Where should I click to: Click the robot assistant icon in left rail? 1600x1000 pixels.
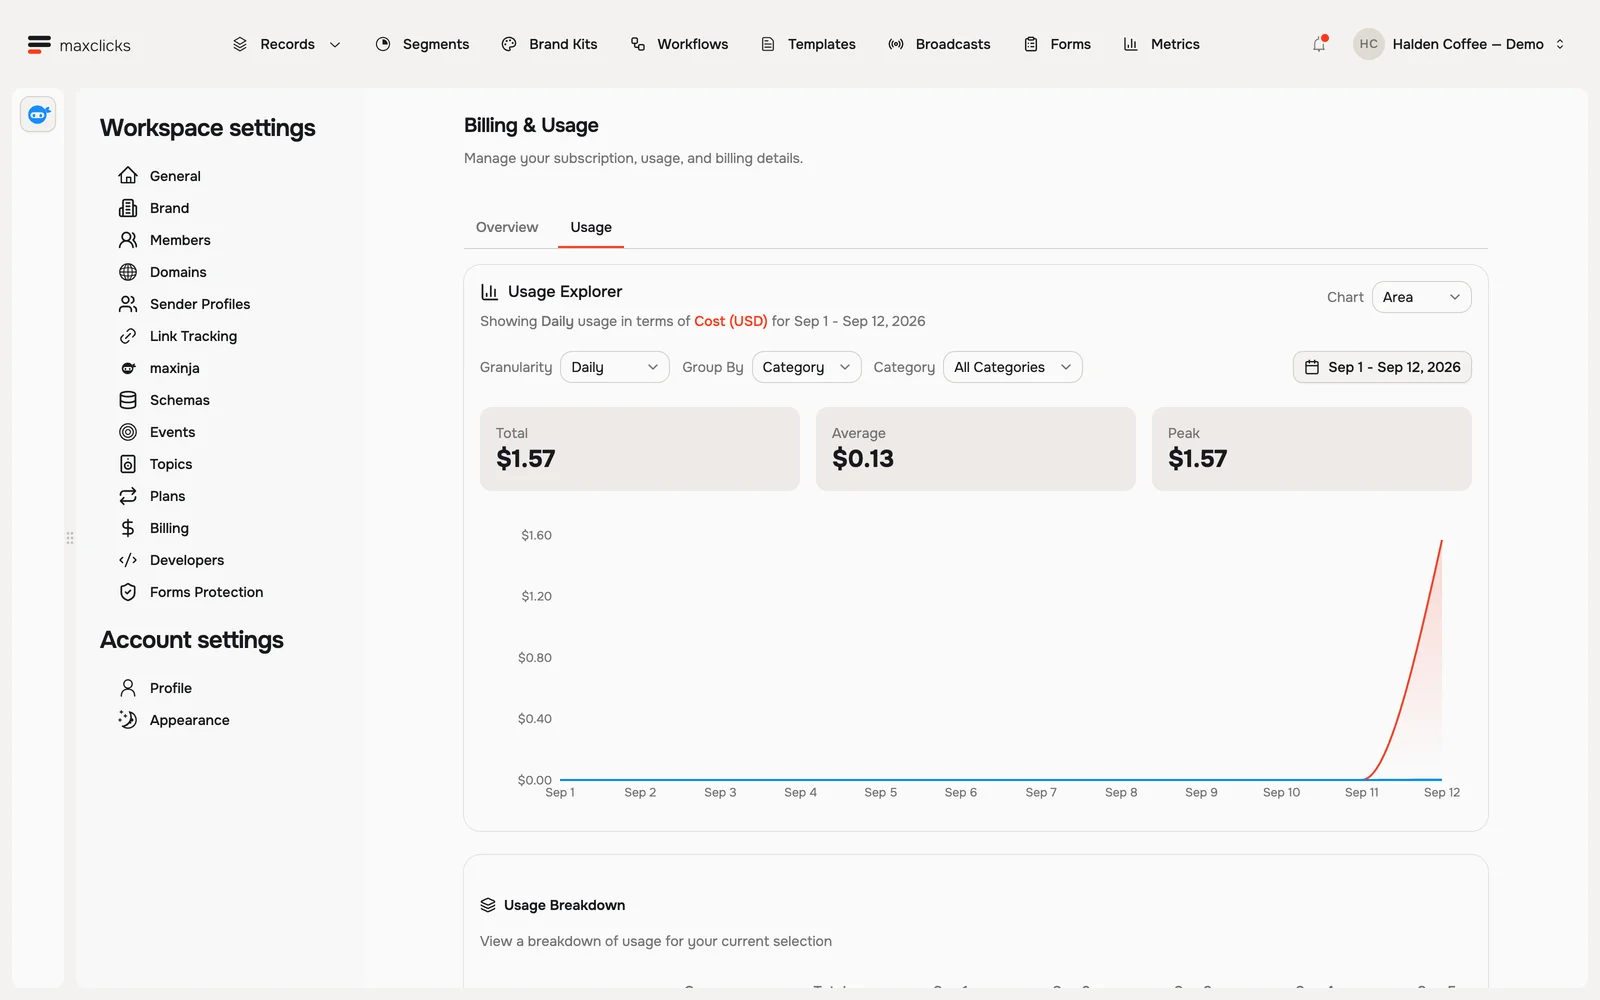click(38, 114)
